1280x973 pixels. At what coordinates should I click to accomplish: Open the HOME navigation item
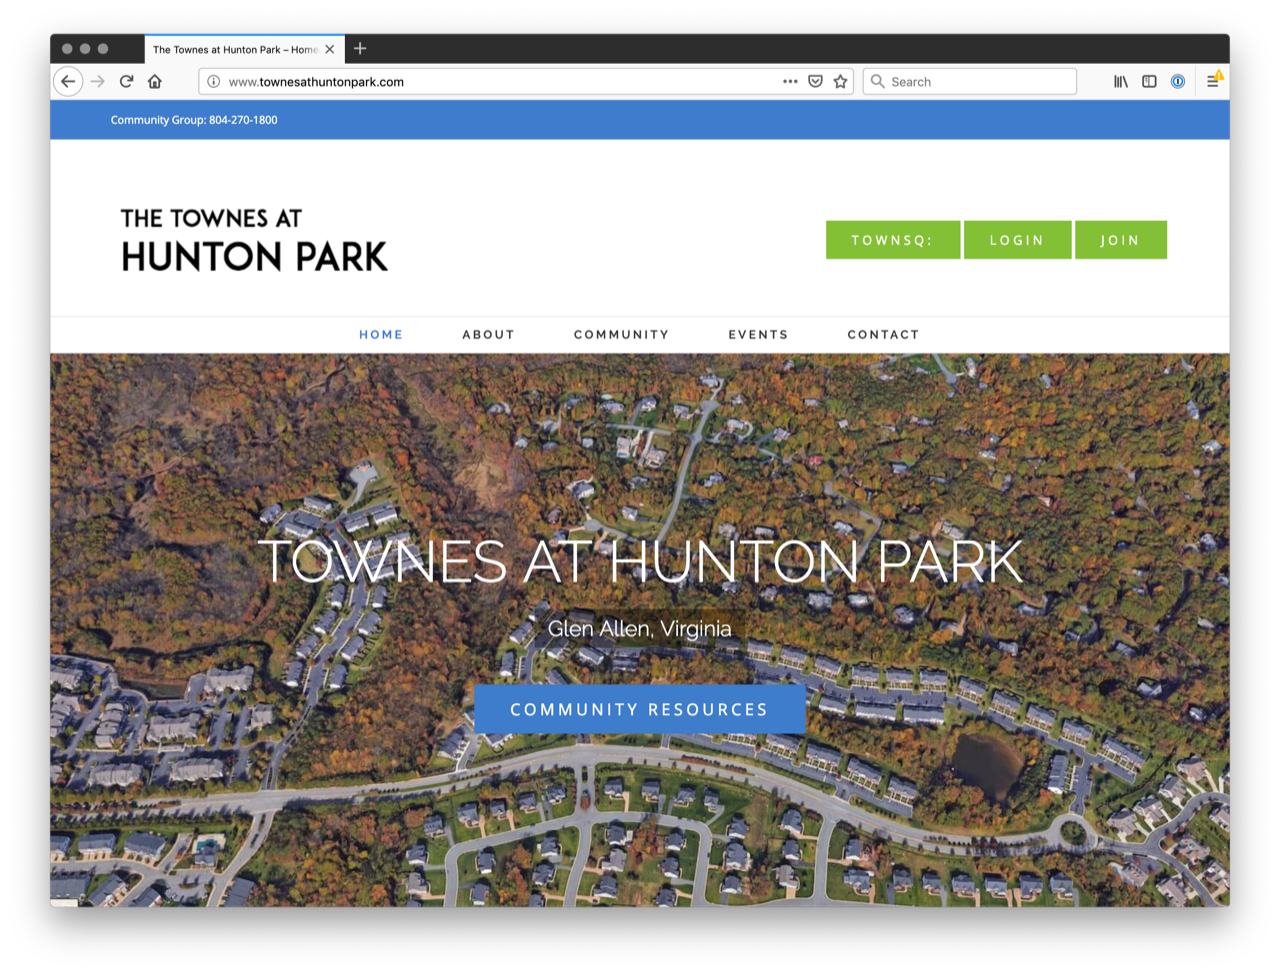pos(381,335)
